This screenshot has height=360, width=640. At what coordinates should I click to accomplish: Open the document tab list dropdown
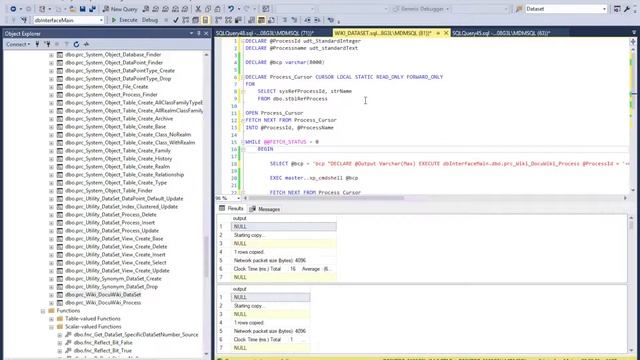634,33
